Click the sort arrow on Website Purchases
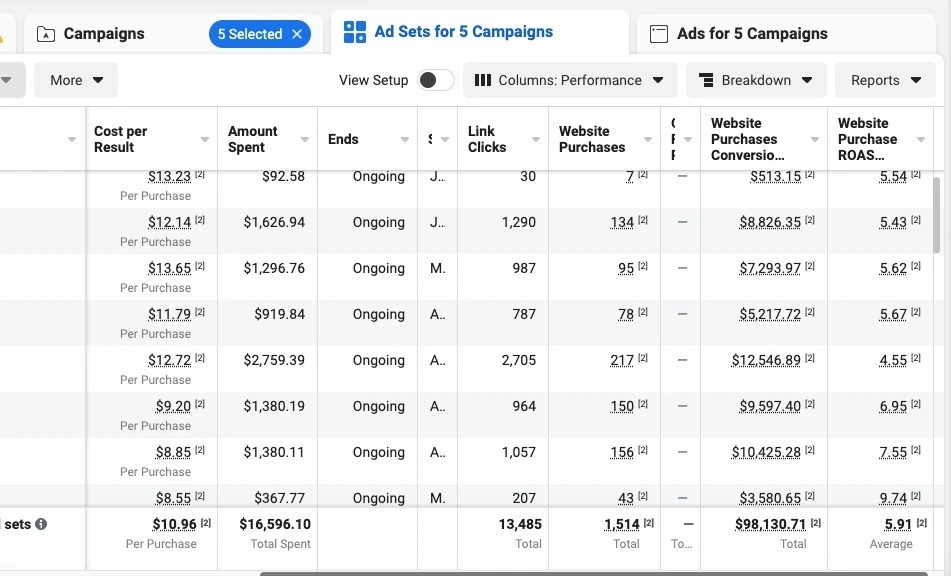This screenshot has width=951, height=576. [x=648, y=140]
